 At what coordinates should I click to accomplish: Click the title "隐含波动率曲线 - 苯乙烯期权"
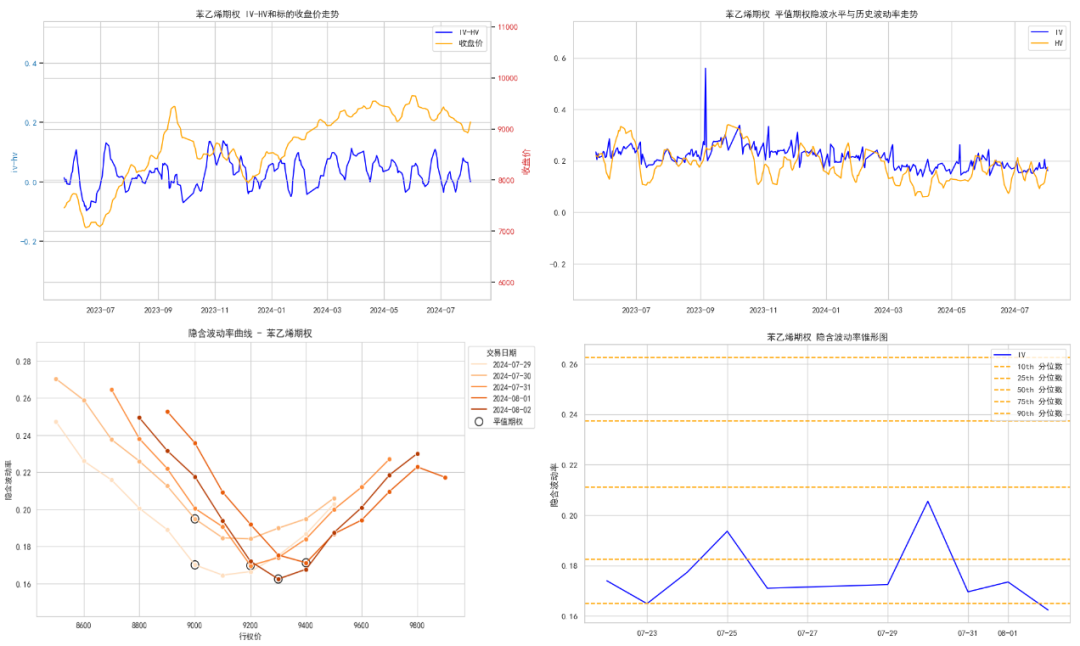click(250, 333)
